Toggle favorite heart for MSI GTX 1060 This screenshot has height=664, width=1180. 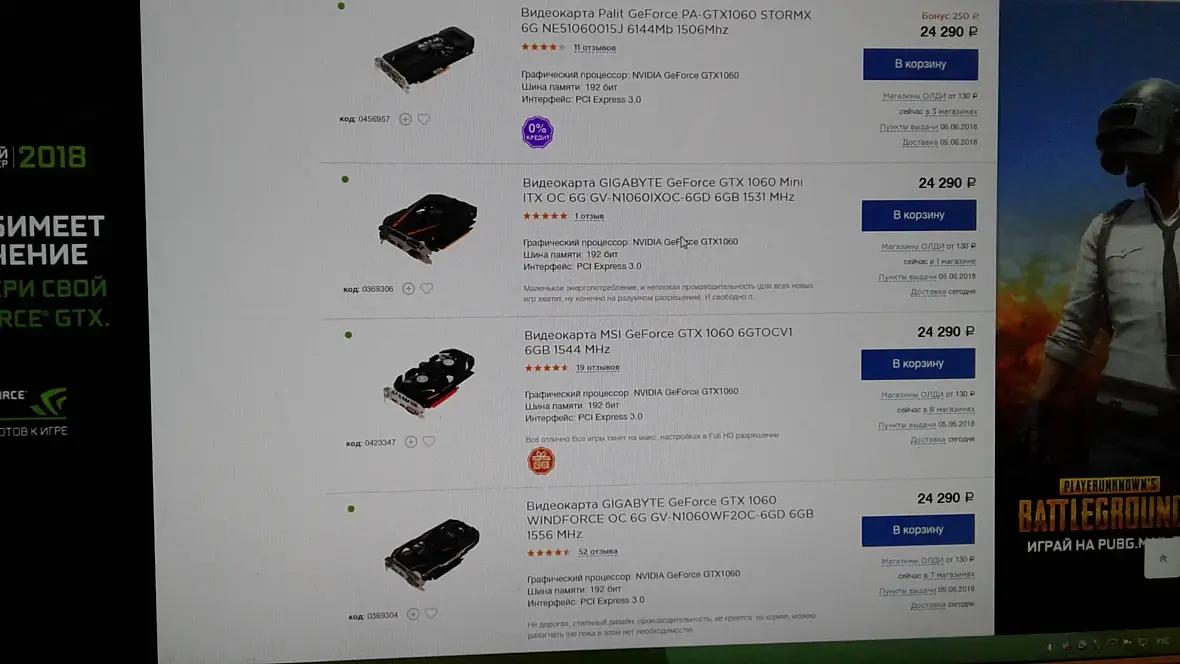(x=429, y=442)
